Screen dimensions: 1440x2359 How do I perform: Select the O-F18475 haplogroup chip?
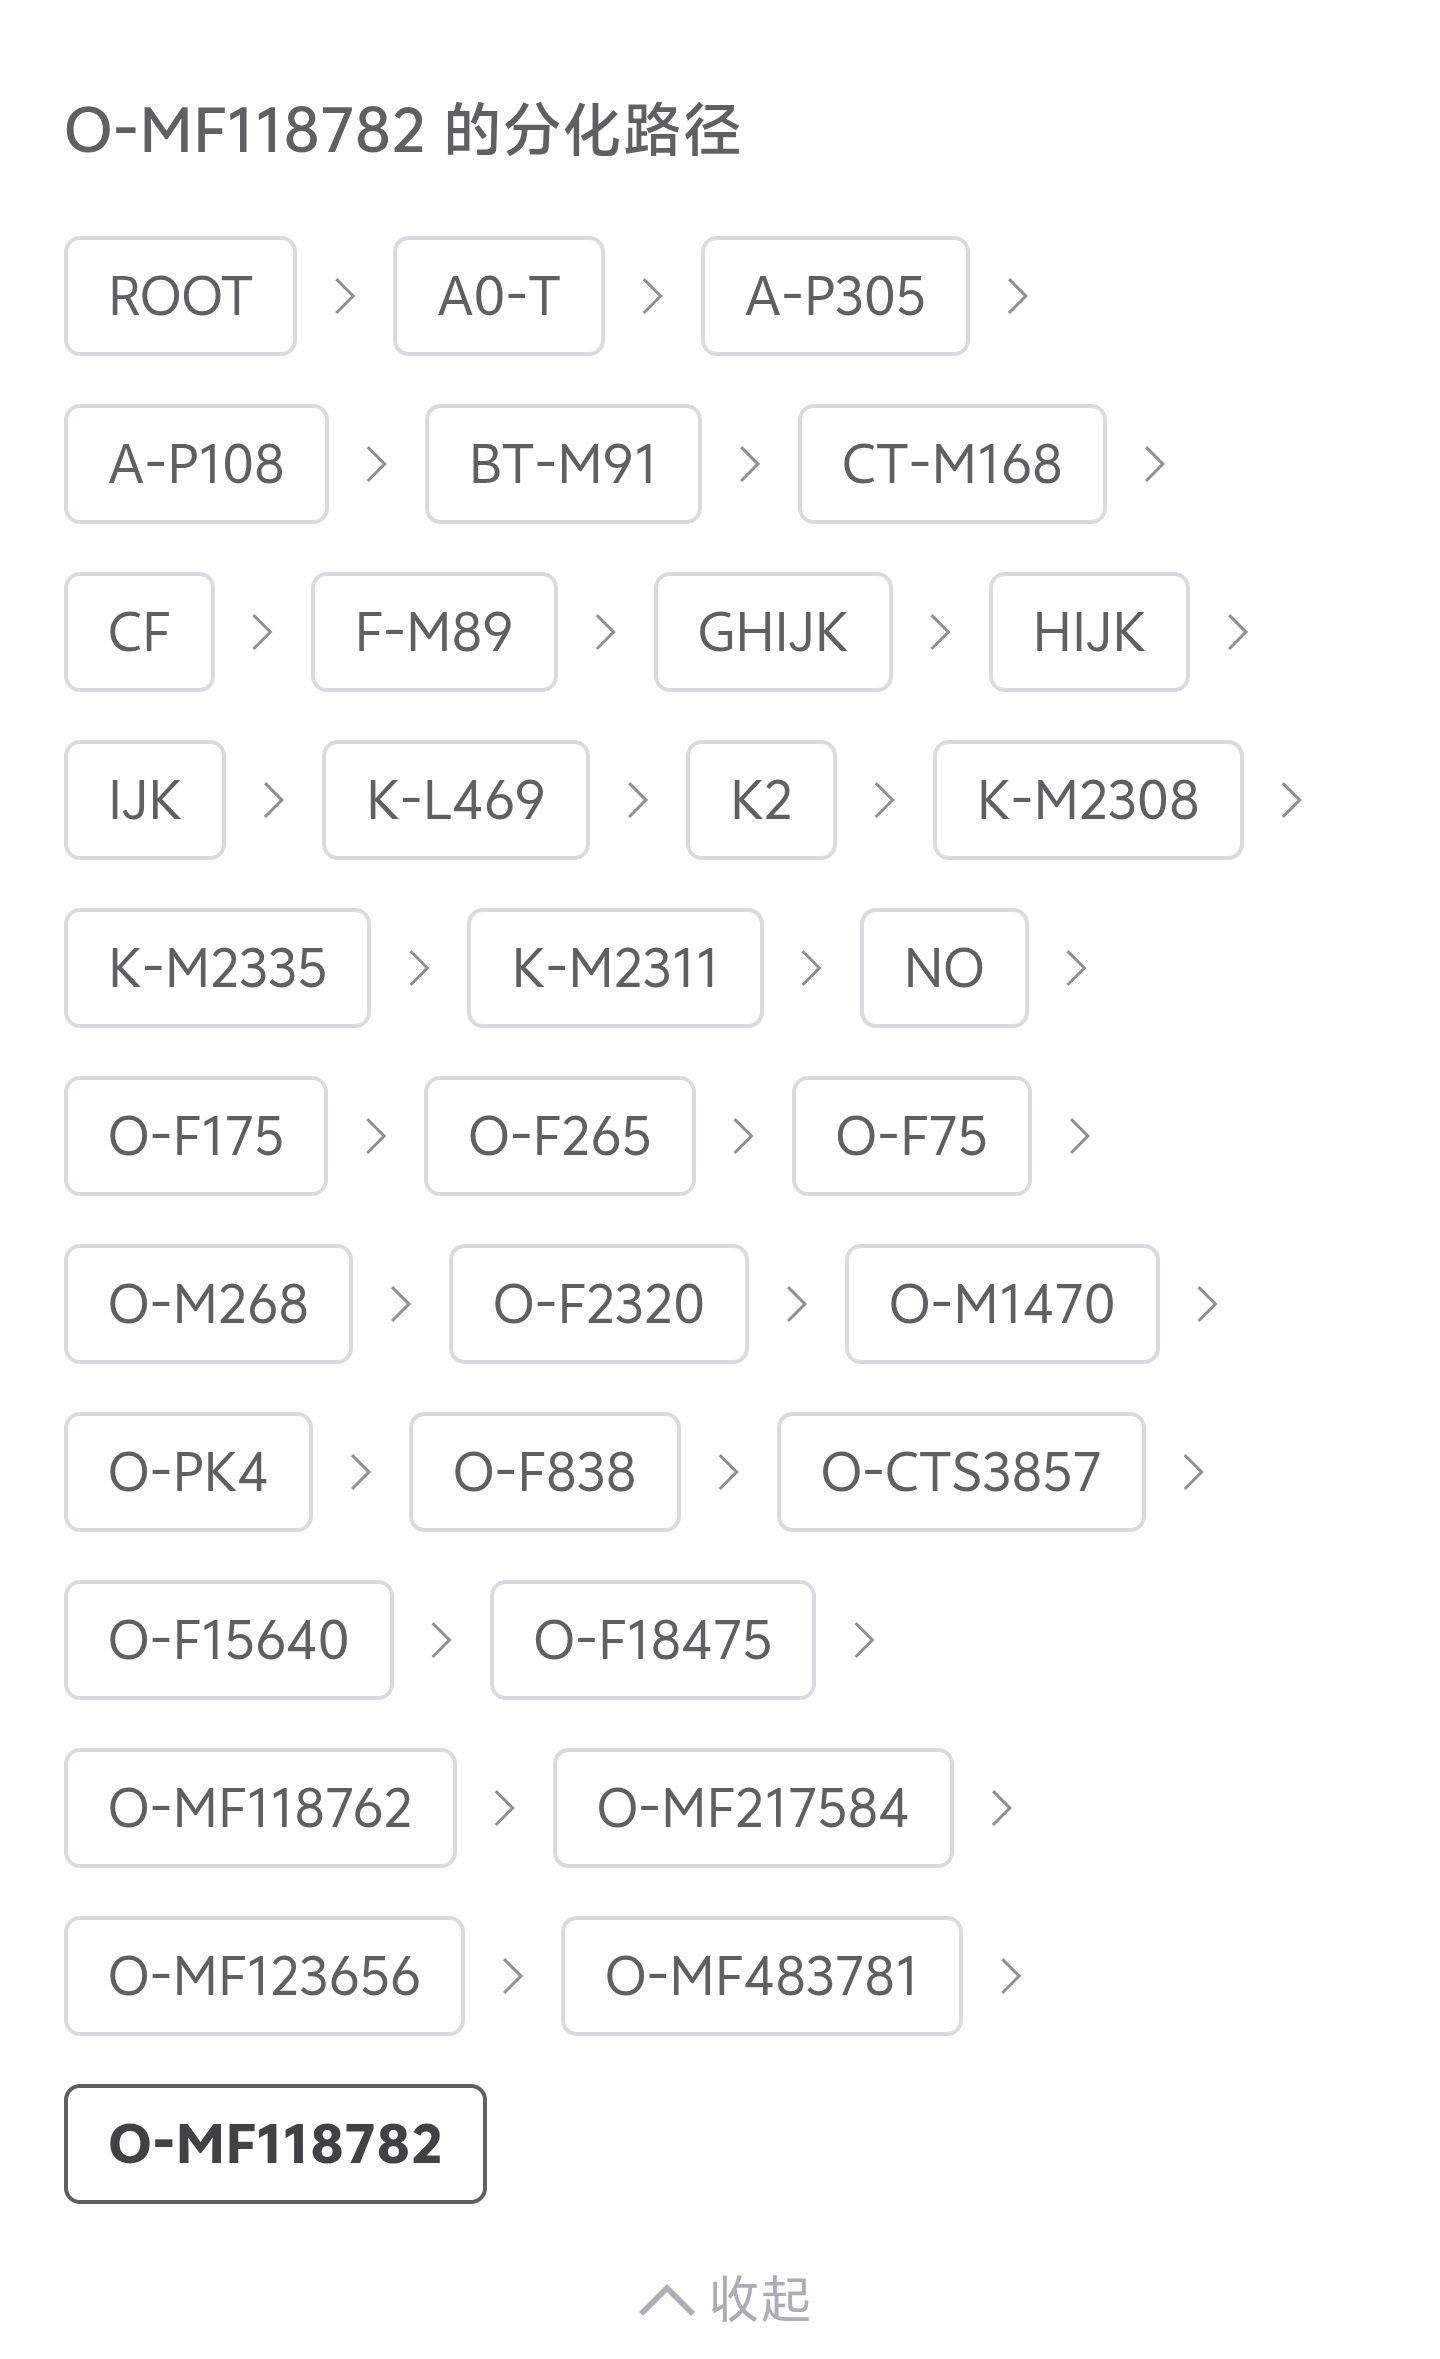(x=652, y=1640)
